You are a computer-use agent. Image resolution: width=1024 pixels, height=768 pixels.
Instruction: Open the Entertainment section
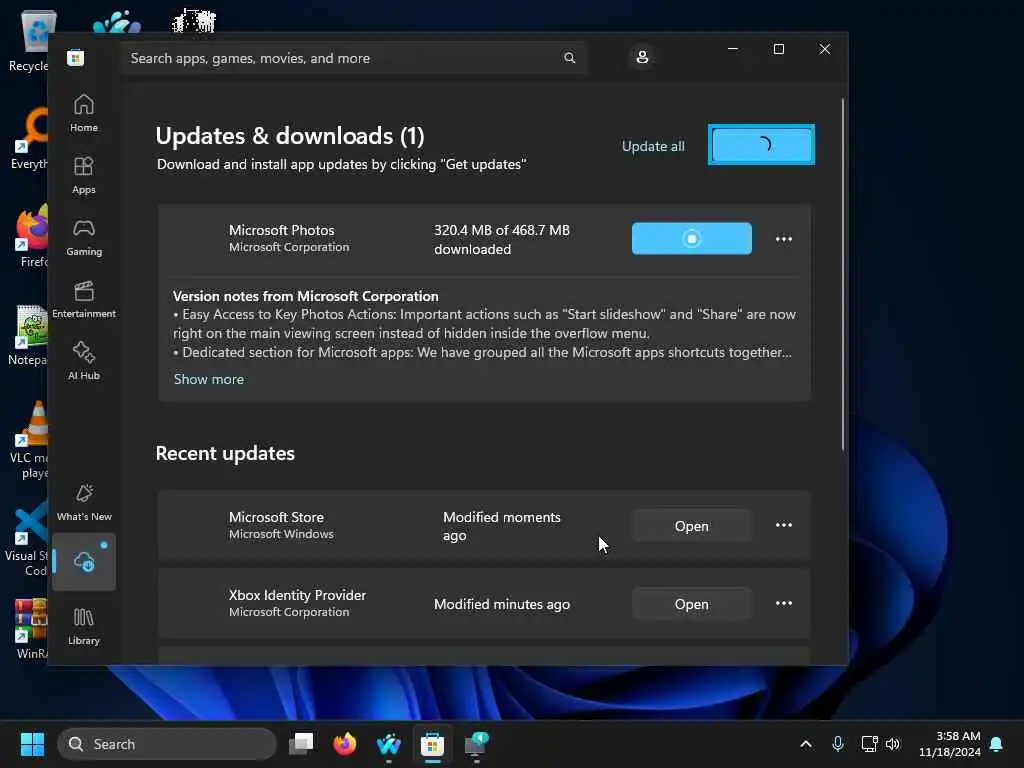[84, 299]
